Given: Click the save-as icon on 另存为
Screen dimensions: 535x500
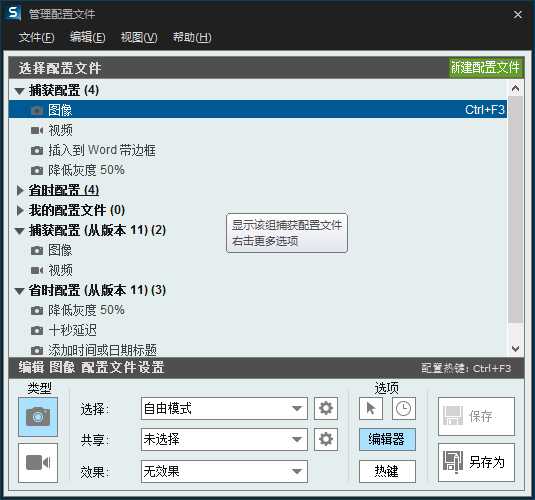Looking at the screenshot, I should pos(453,461).
